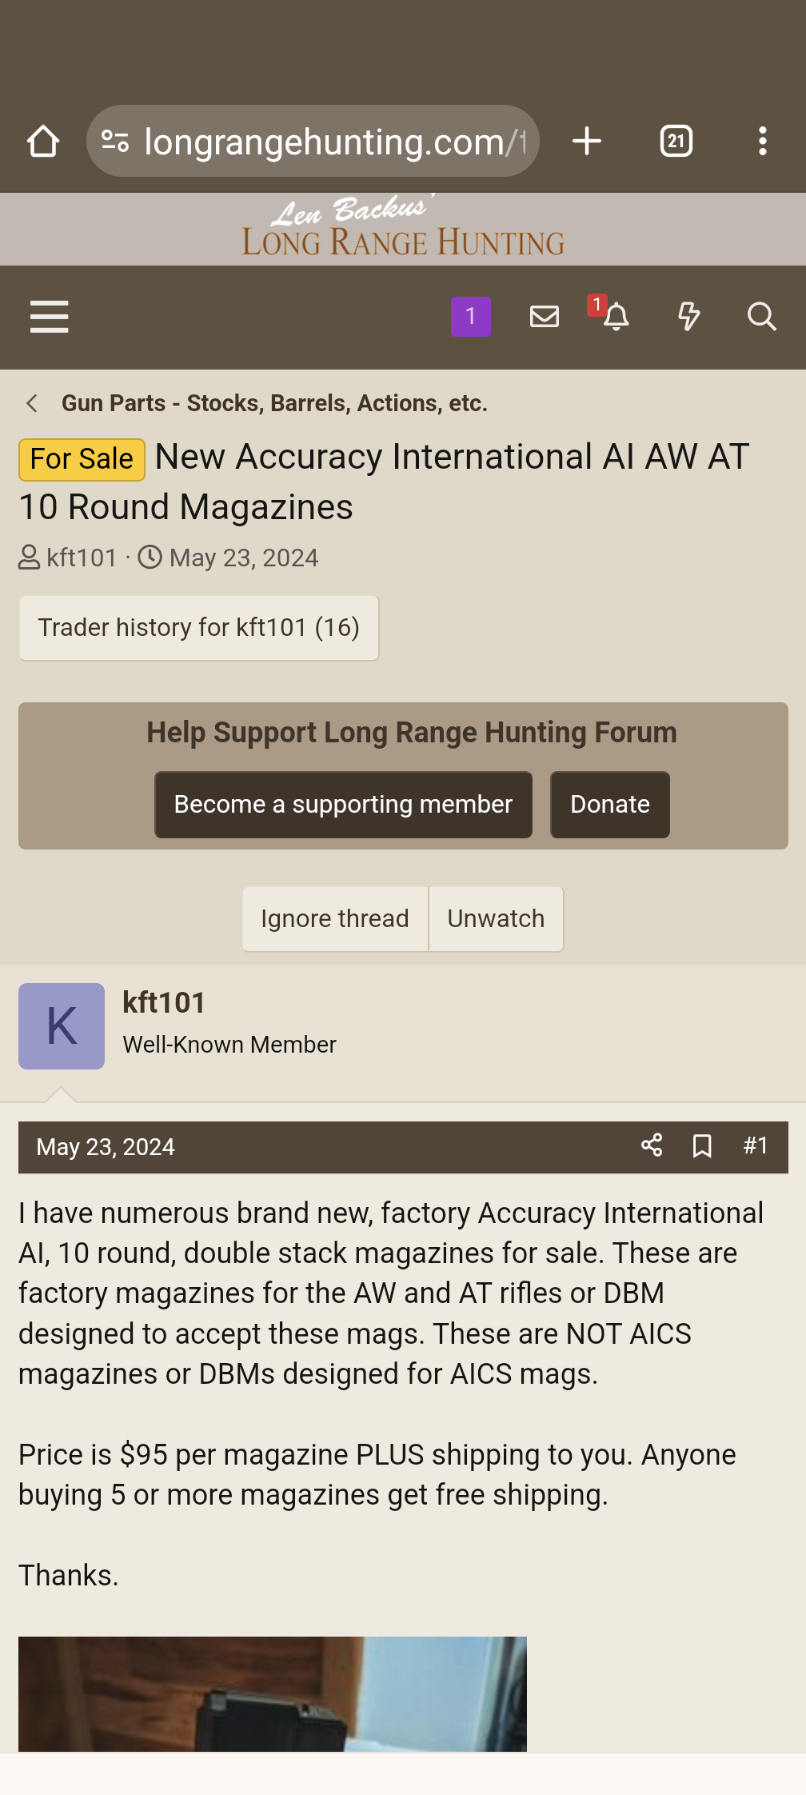This screenshot has height=1795, width=806.
Task: Open the inbox envelope icon
Action: click(x=544, y=317)
